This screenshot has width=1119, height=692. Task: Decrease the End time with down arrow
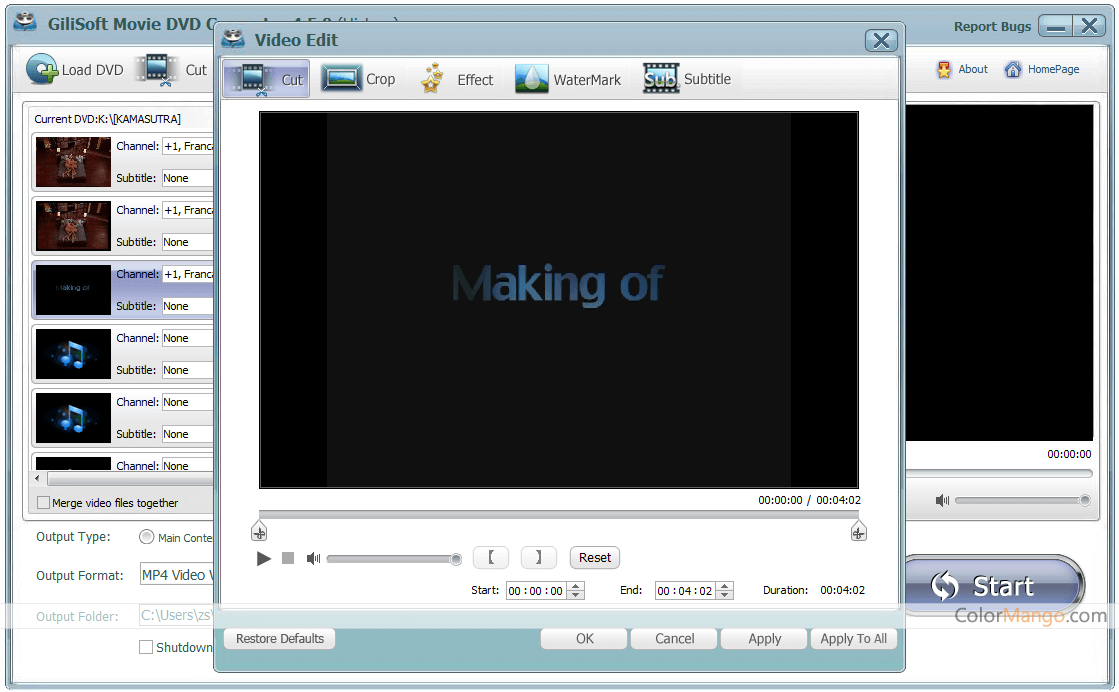725,595
